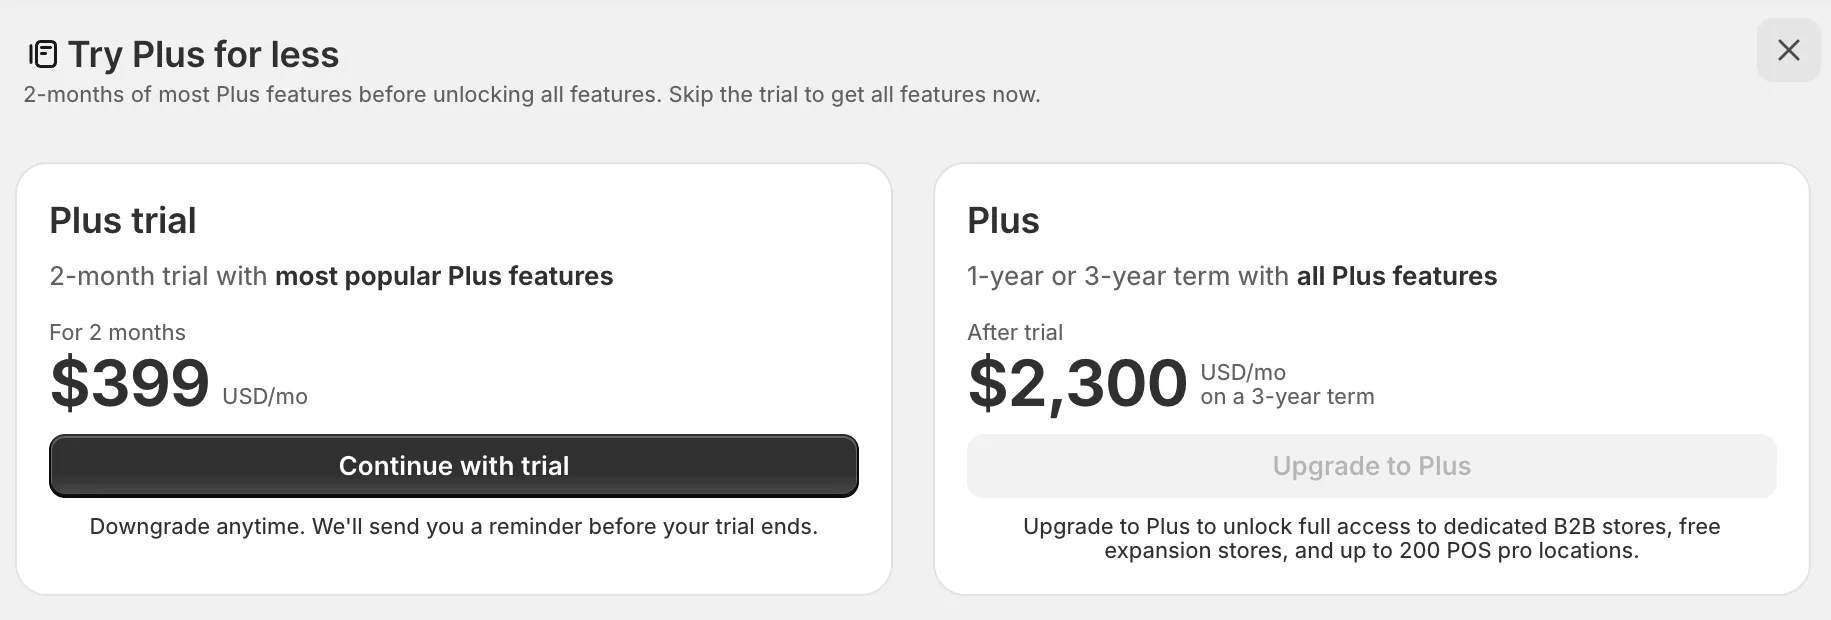Click the X to dismiss the offer

[x=1789, y=50]
